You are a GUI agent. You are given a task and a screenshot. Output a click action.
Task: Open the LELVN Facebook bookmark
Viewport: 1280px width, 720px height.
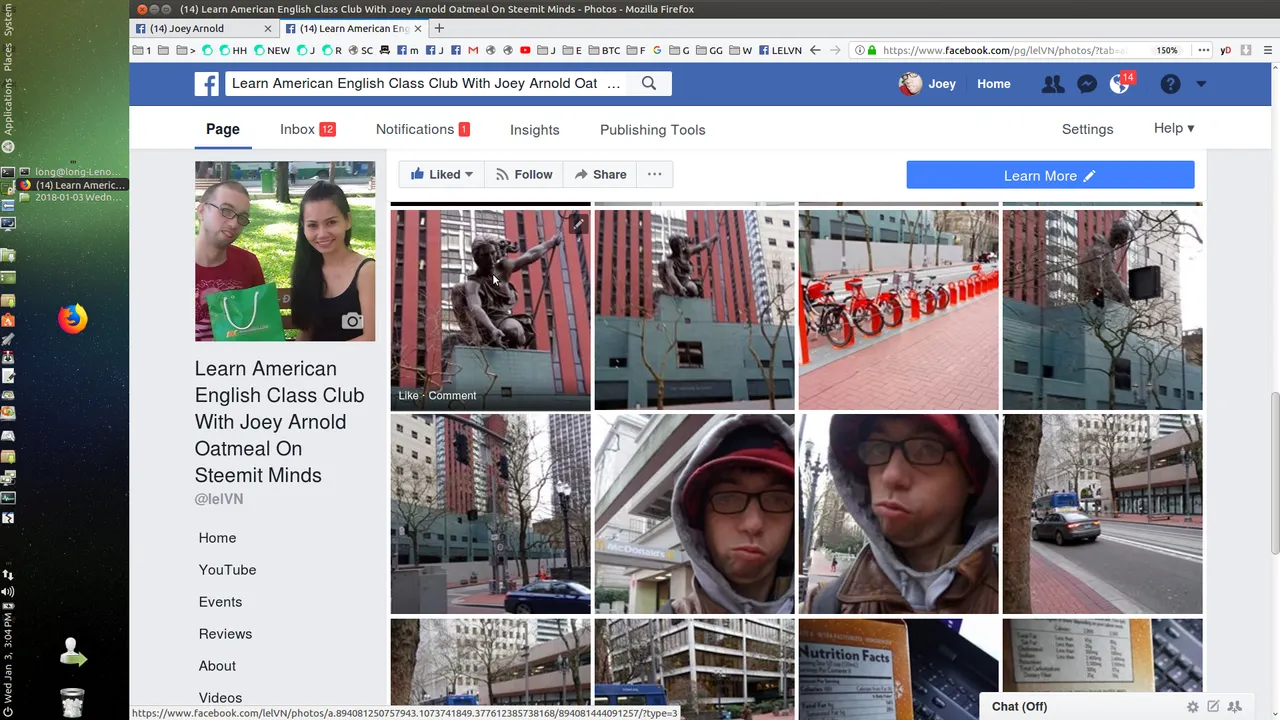click(780, 50)
